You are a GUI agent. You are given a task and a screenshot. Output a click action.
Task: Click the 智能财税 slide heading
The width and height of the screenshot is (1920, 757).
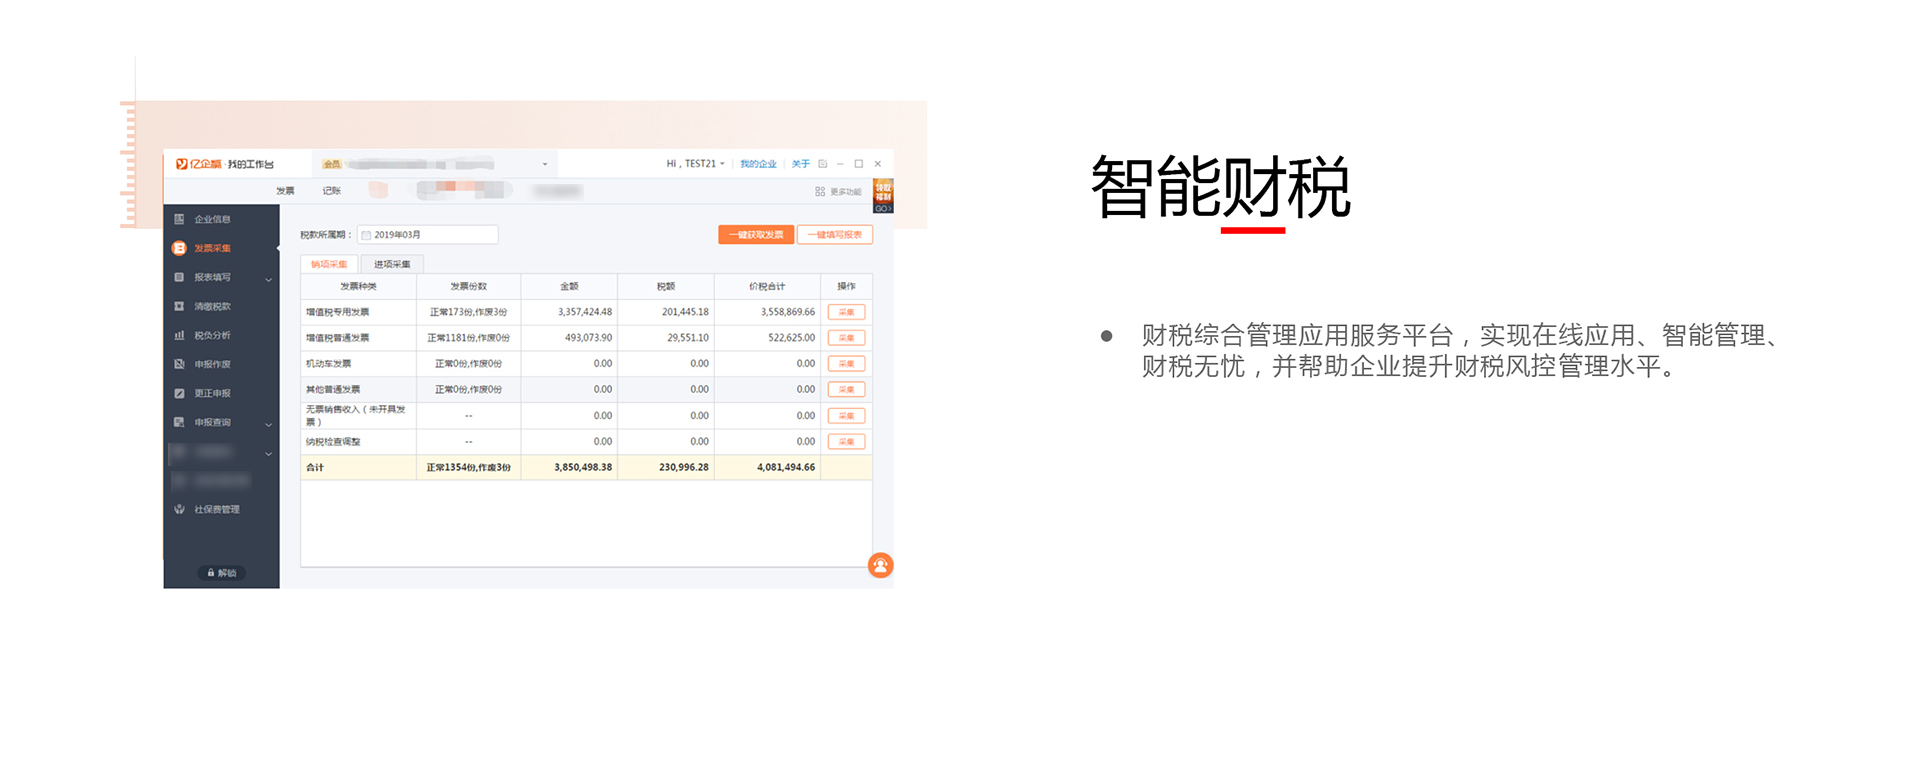coord(1220,187)
